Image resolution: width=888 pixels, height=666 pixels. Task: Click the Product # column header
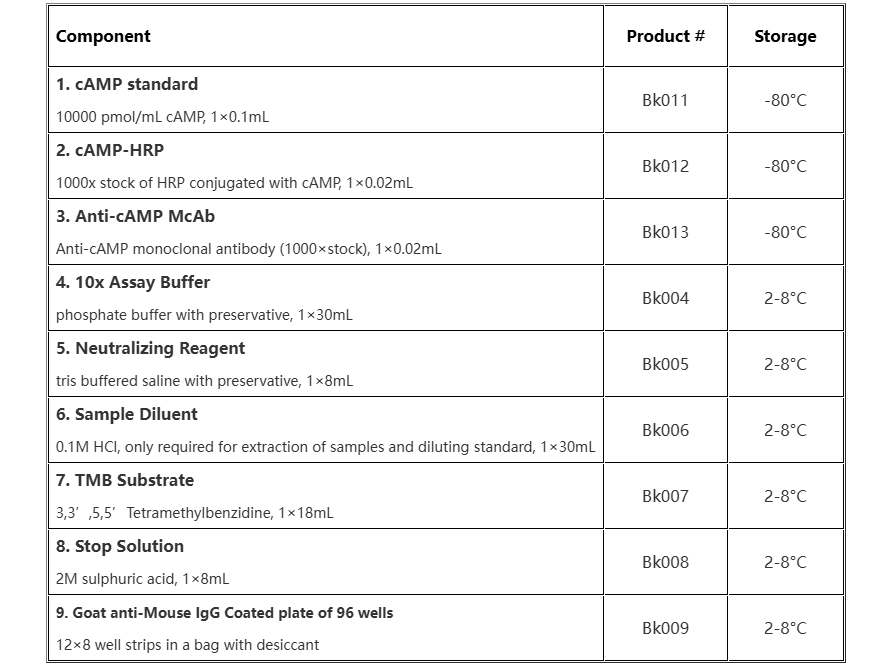click(665, 37)
